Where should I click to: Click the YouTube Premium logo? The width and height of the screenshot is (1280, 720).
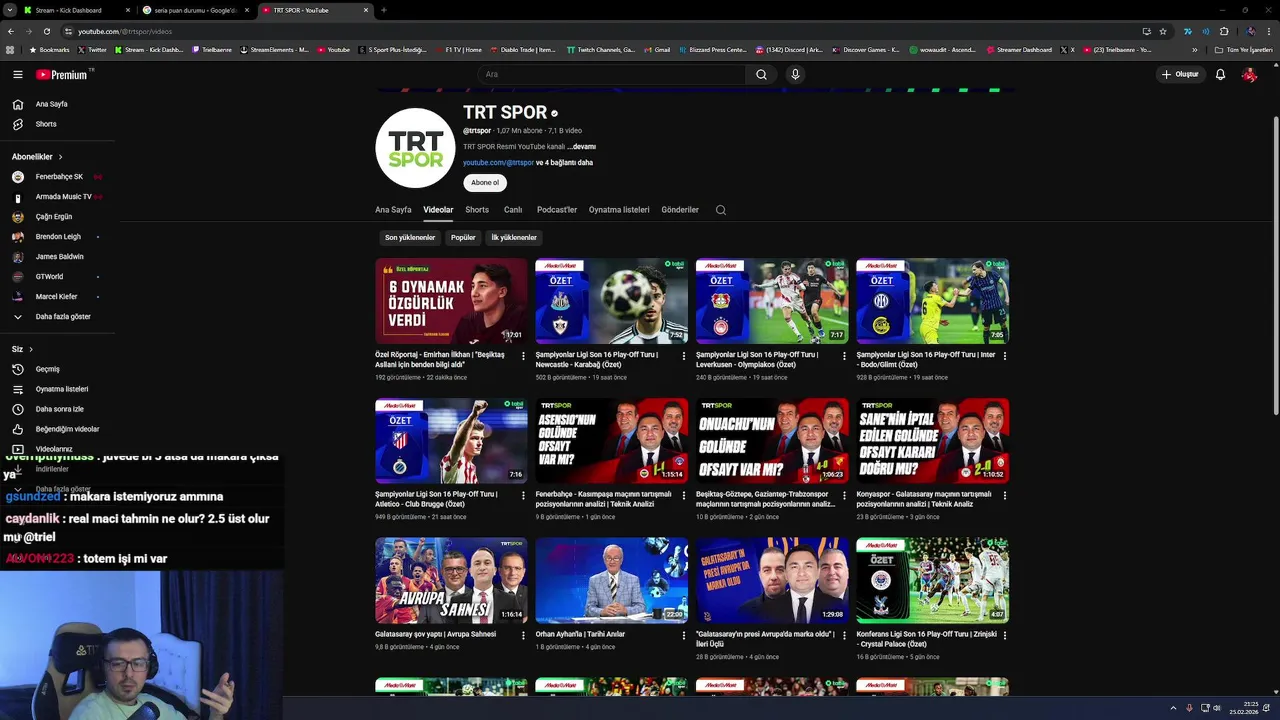[x=62, y=74]
